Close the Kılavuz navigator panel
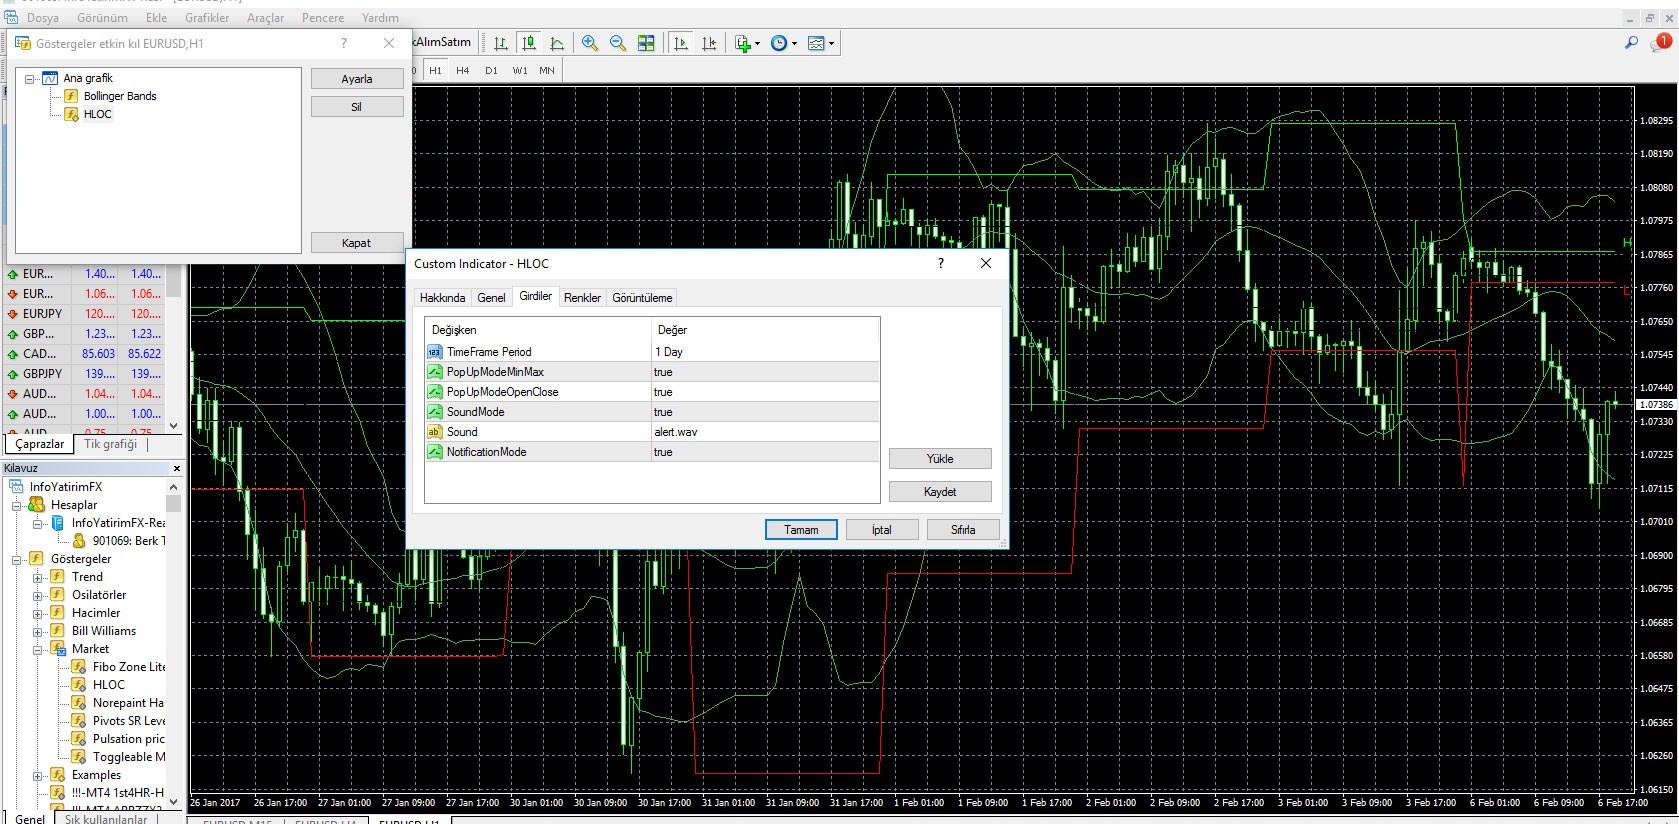The image size is (1679, 824). [177, 468]
